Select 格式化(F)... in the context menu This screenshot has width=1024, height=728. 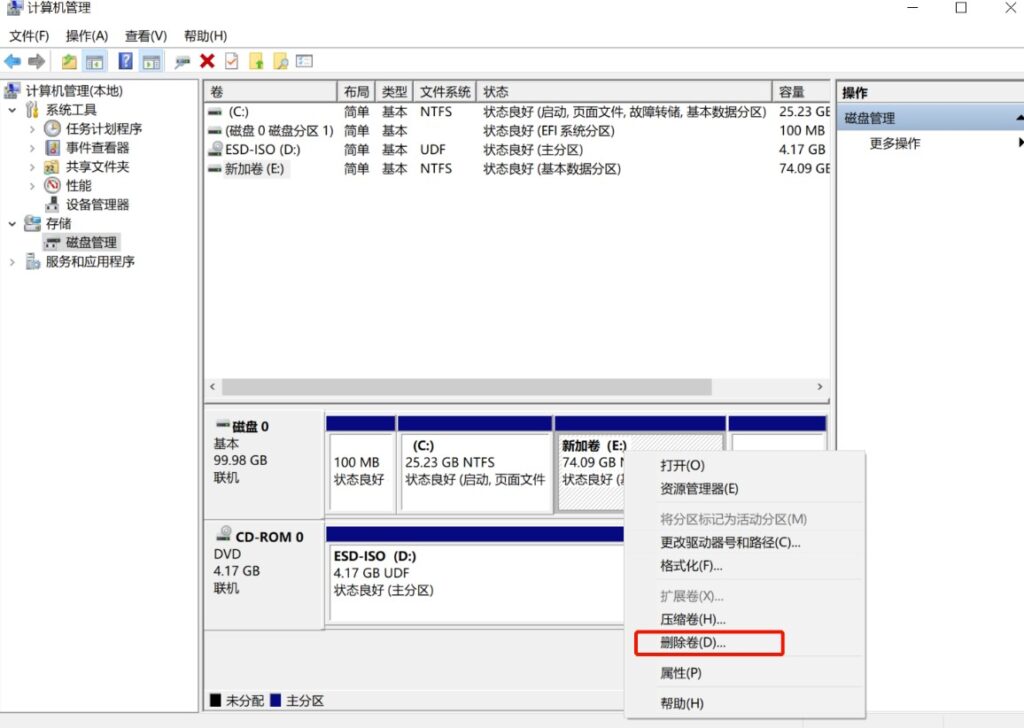(691, 565)
